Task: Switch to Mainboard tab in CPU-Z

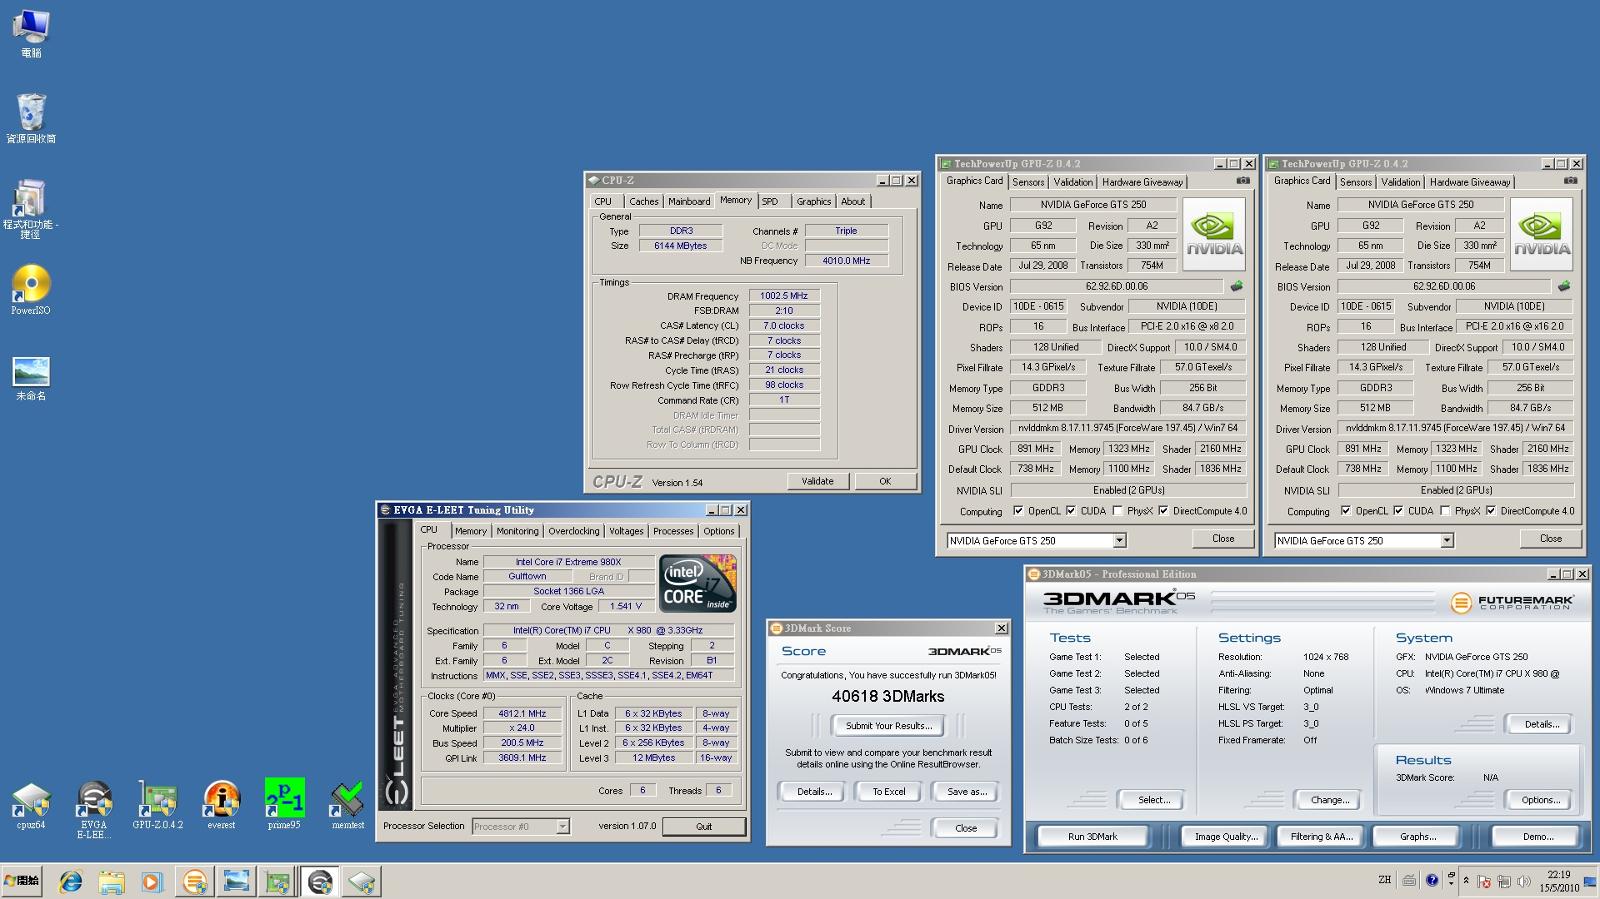Action: tap(689, 202)
